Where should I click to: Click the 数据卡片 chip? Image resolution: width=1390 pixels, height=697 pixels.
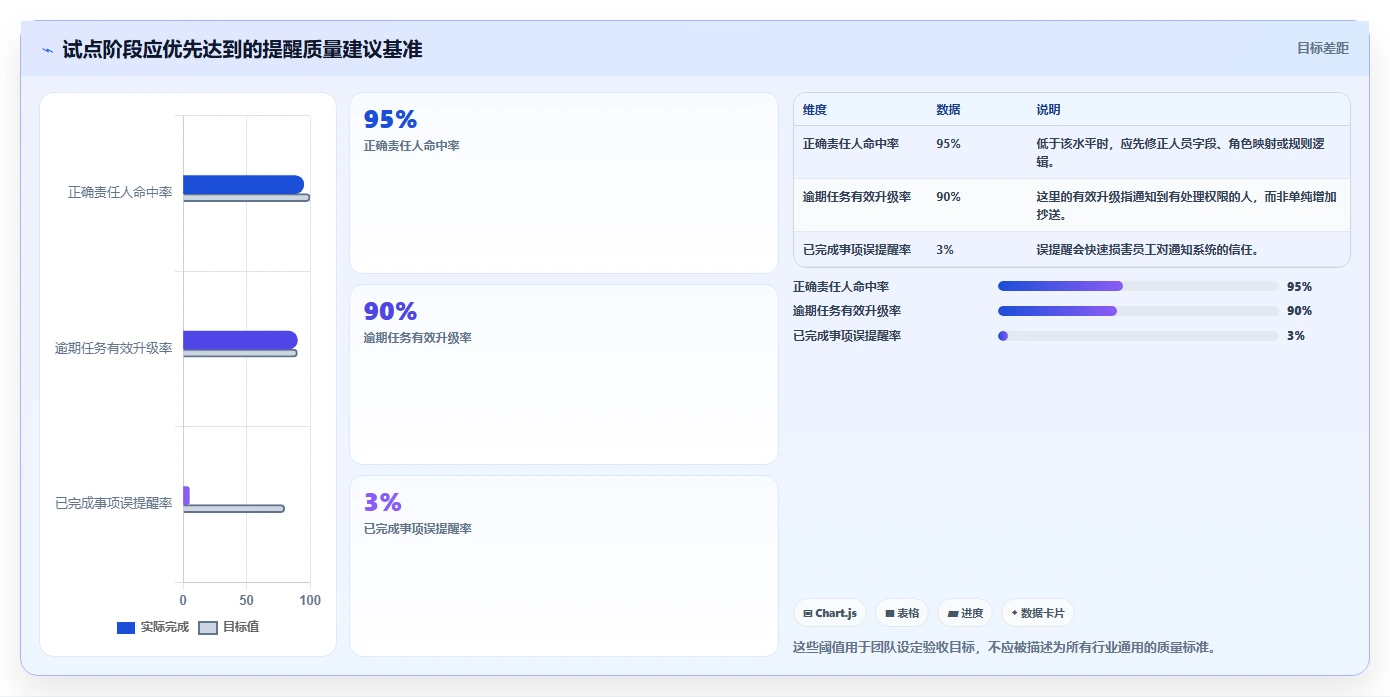point(1038,613)
